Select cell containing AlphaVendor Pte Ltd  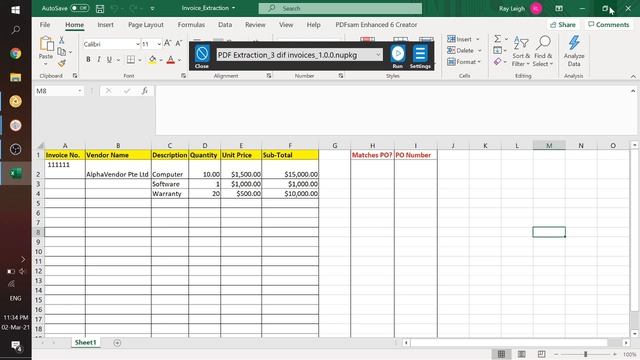(x=118, y=169)
